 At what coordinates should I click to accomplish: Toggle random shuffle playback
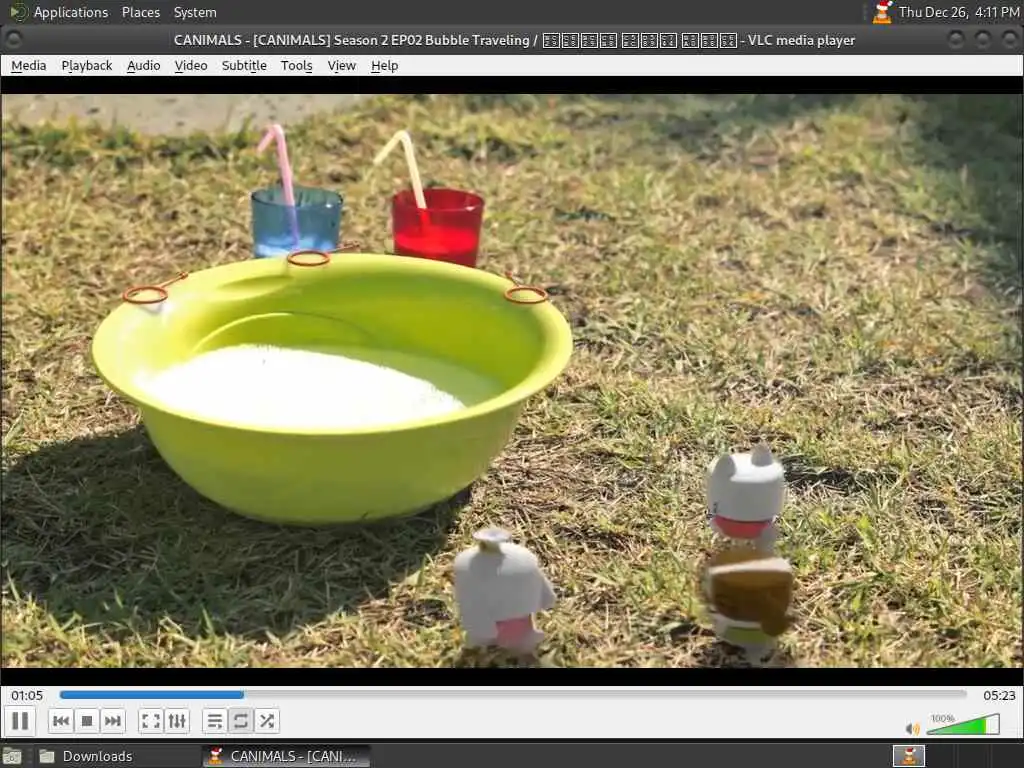266,721
